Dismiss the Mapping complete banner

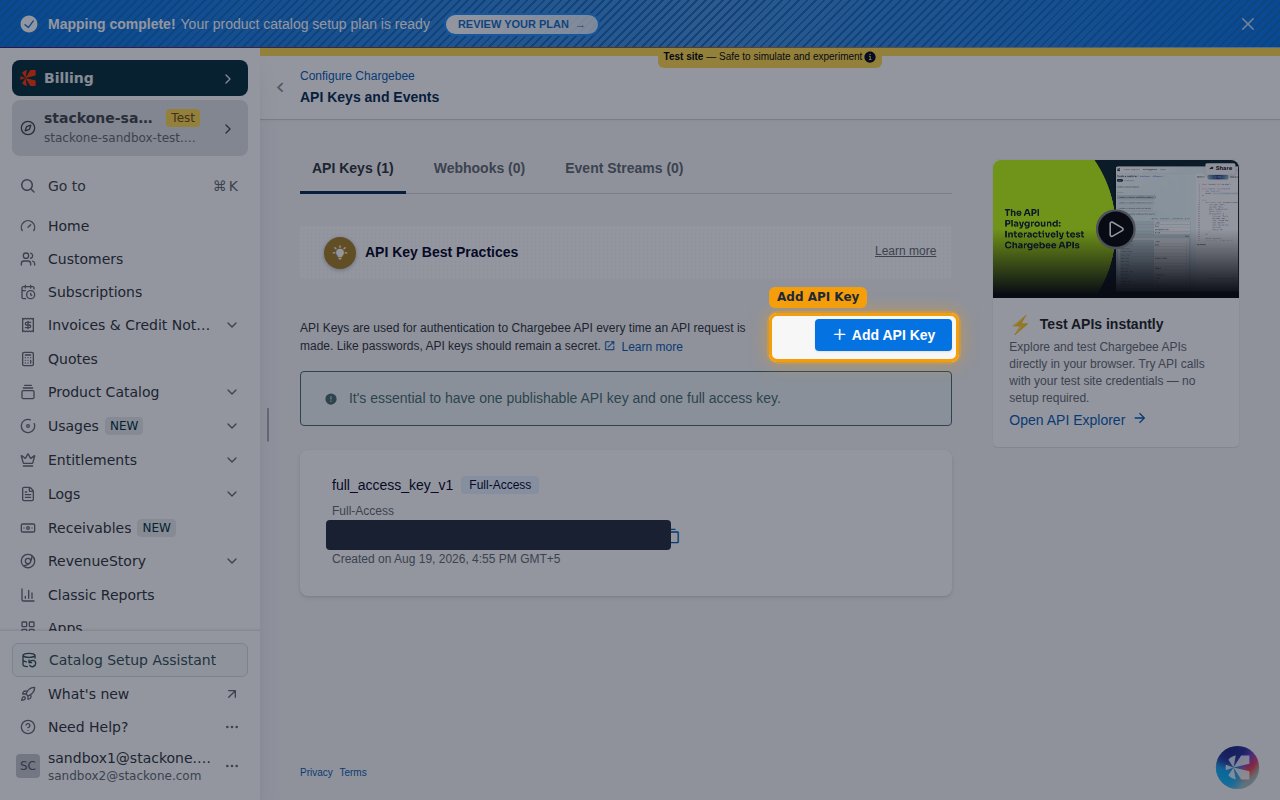pyautogui.click(x=1248, y=24)
